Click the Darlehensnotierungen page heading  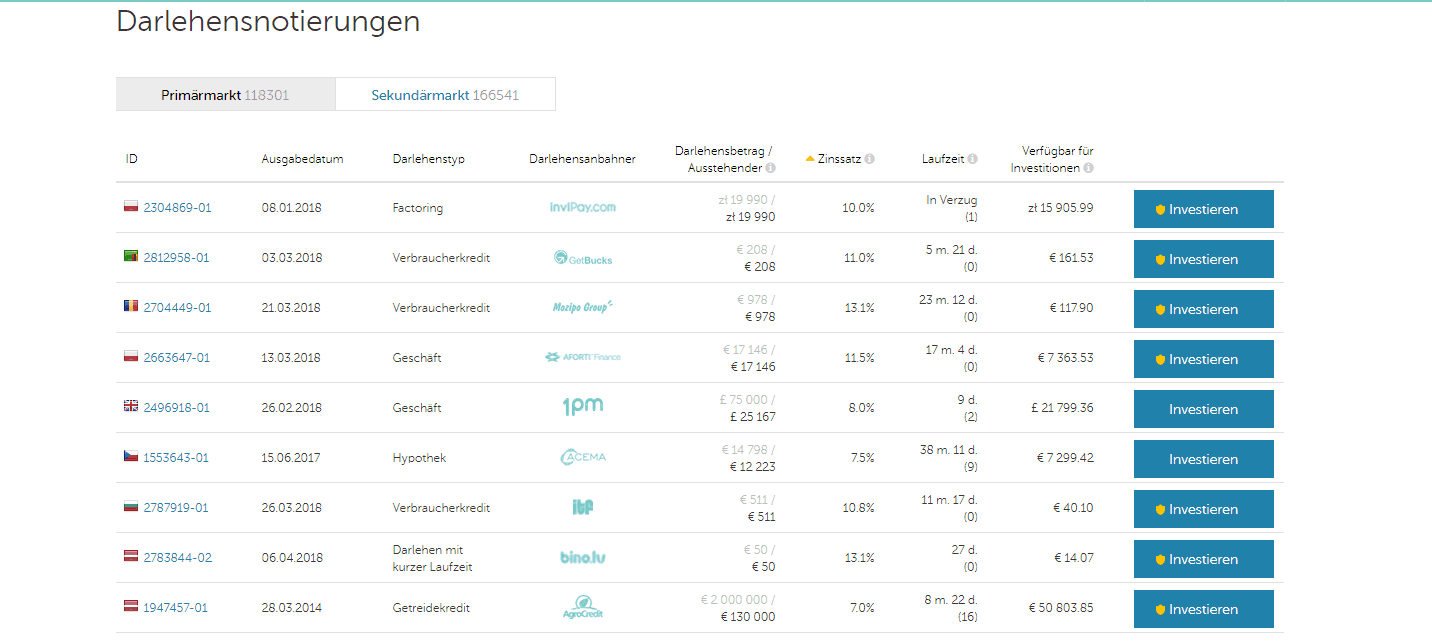point(268,22)
